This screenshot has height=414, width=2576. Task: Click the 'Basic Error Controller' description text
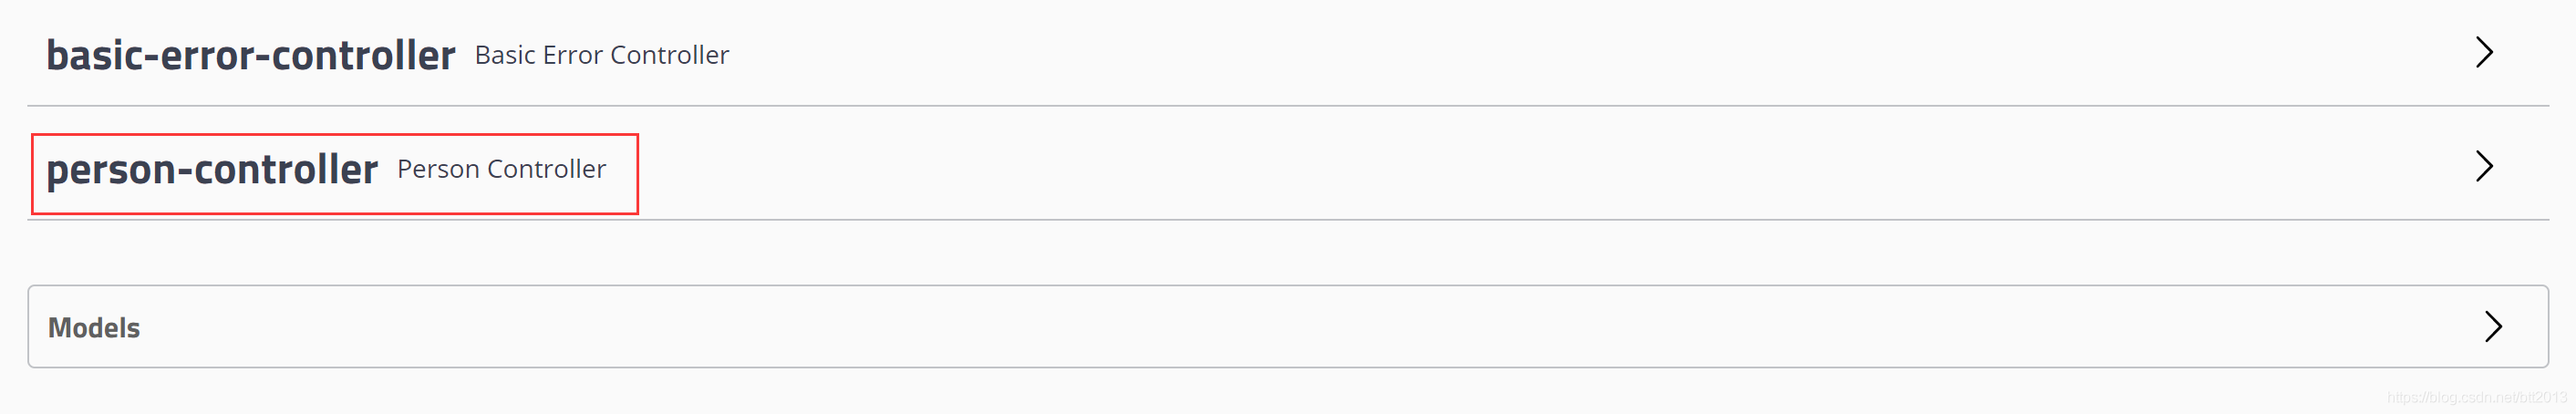click(x=601, y=55)
